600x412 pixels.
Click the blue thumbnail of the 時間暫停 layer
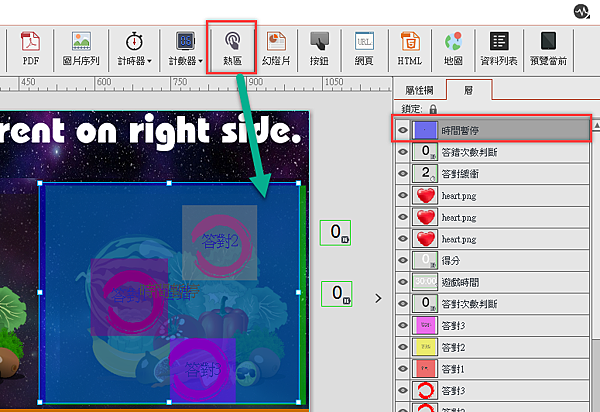click(425, 130)
